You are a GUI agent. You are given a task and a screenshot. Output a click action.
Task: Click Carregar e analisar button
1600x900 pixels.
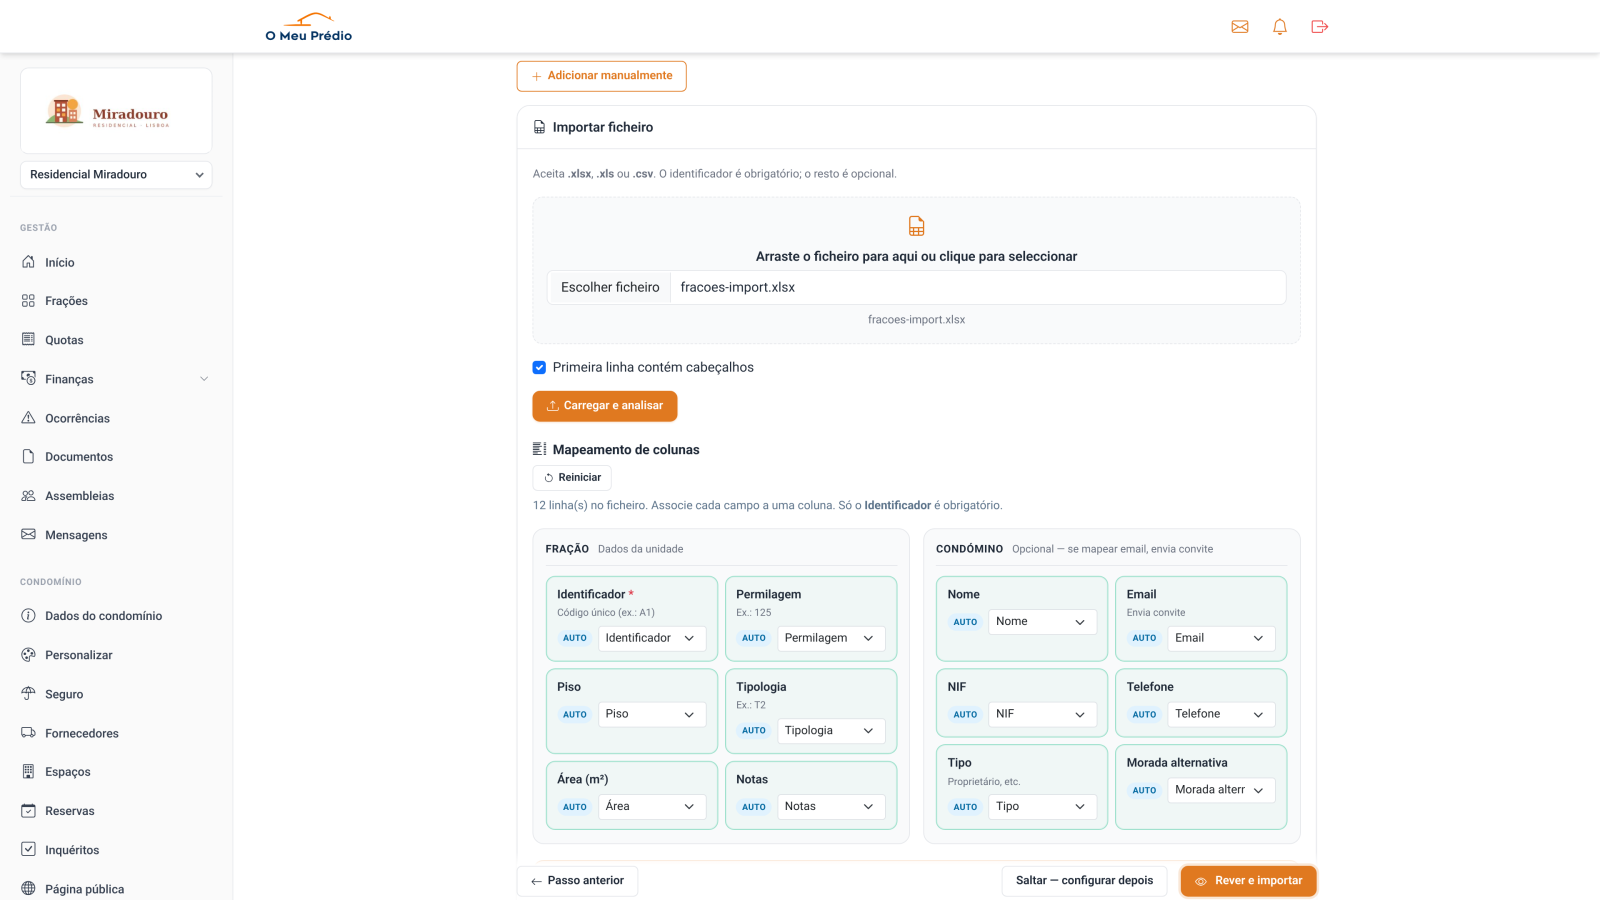click(605, 406)
